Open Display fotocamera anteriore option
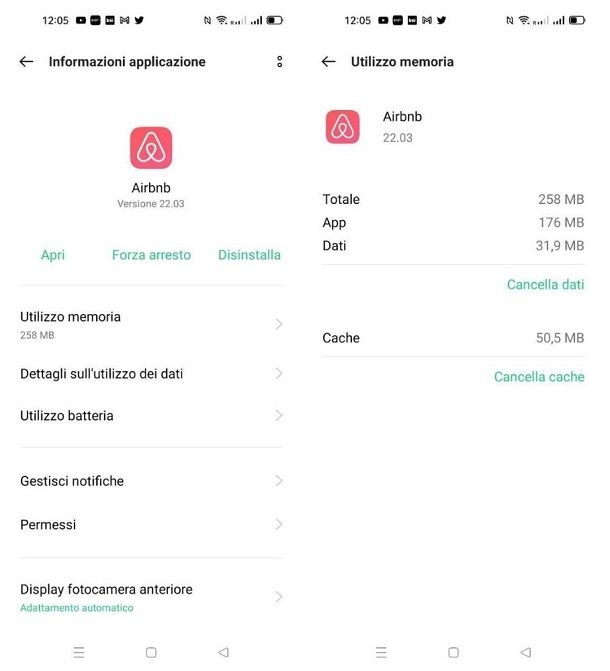The image size is (610, 671). 151,597
